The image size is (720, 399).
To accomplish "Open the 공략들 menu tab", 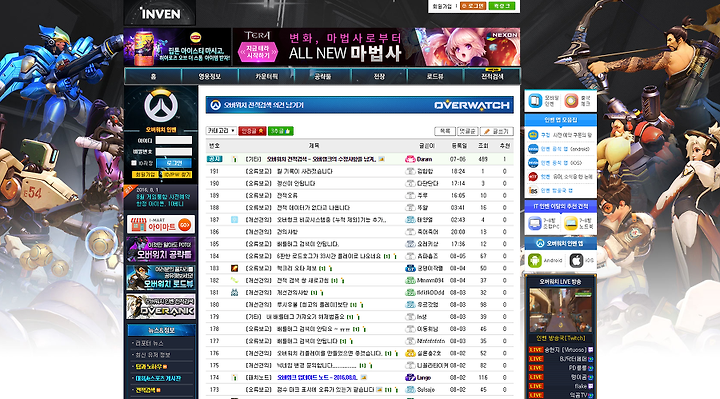I will (323, 76).
